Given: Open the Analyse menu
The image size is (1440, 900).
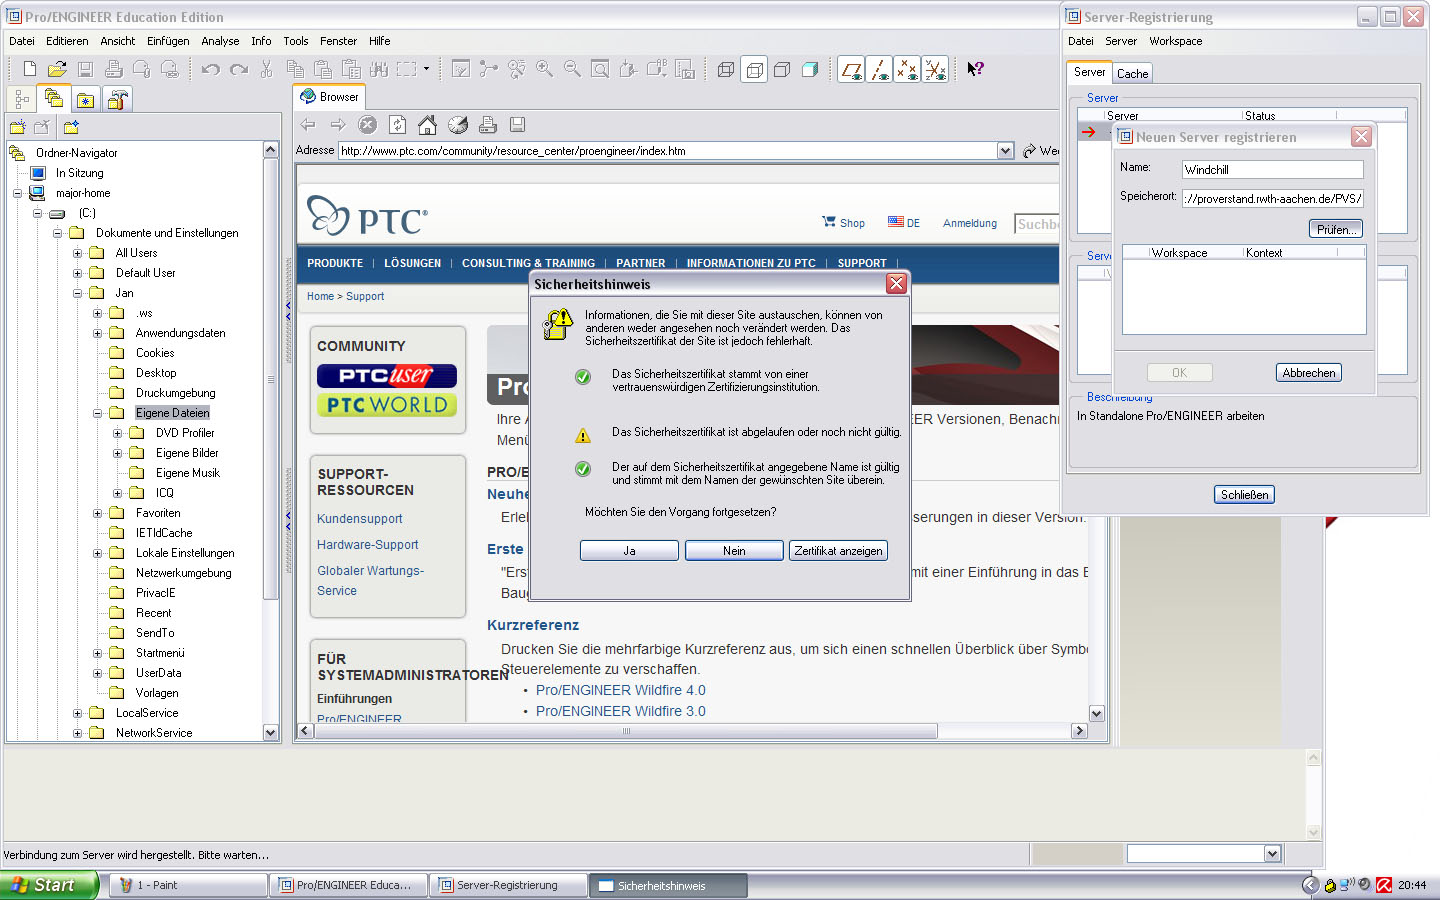Looking at the screenshot, I should [x=220, y=41].
